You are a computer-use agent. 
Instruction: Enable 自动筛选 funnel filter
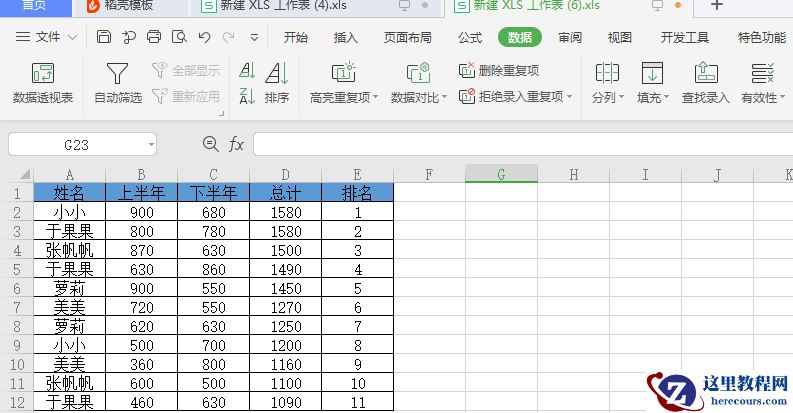pyautogui.click(x=117, y=83)
